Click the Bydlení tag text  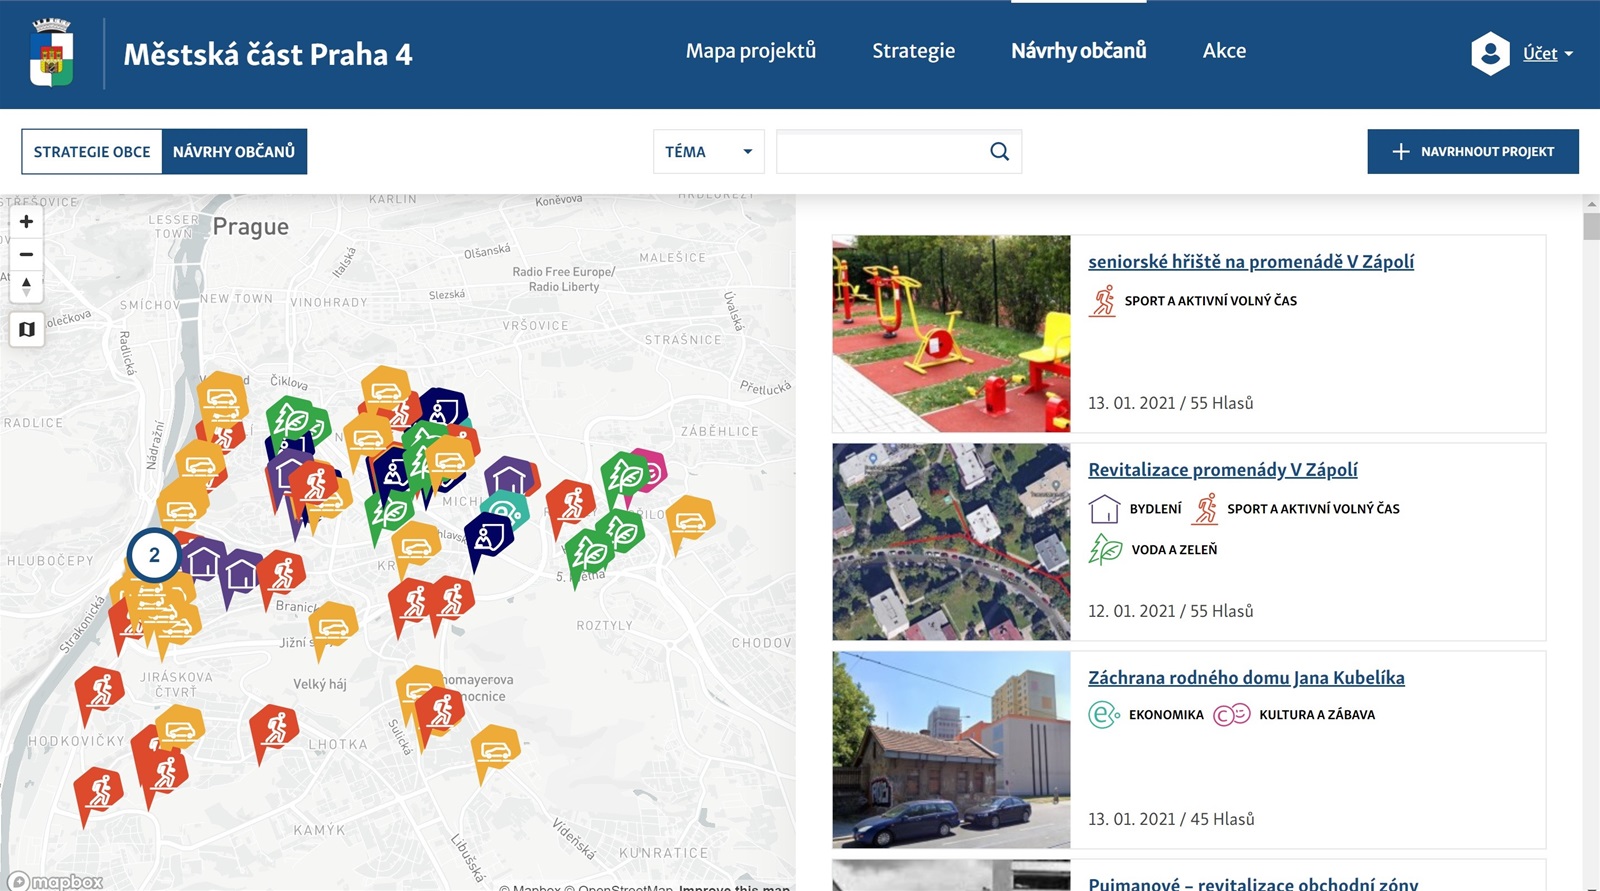pos(1156,509)
